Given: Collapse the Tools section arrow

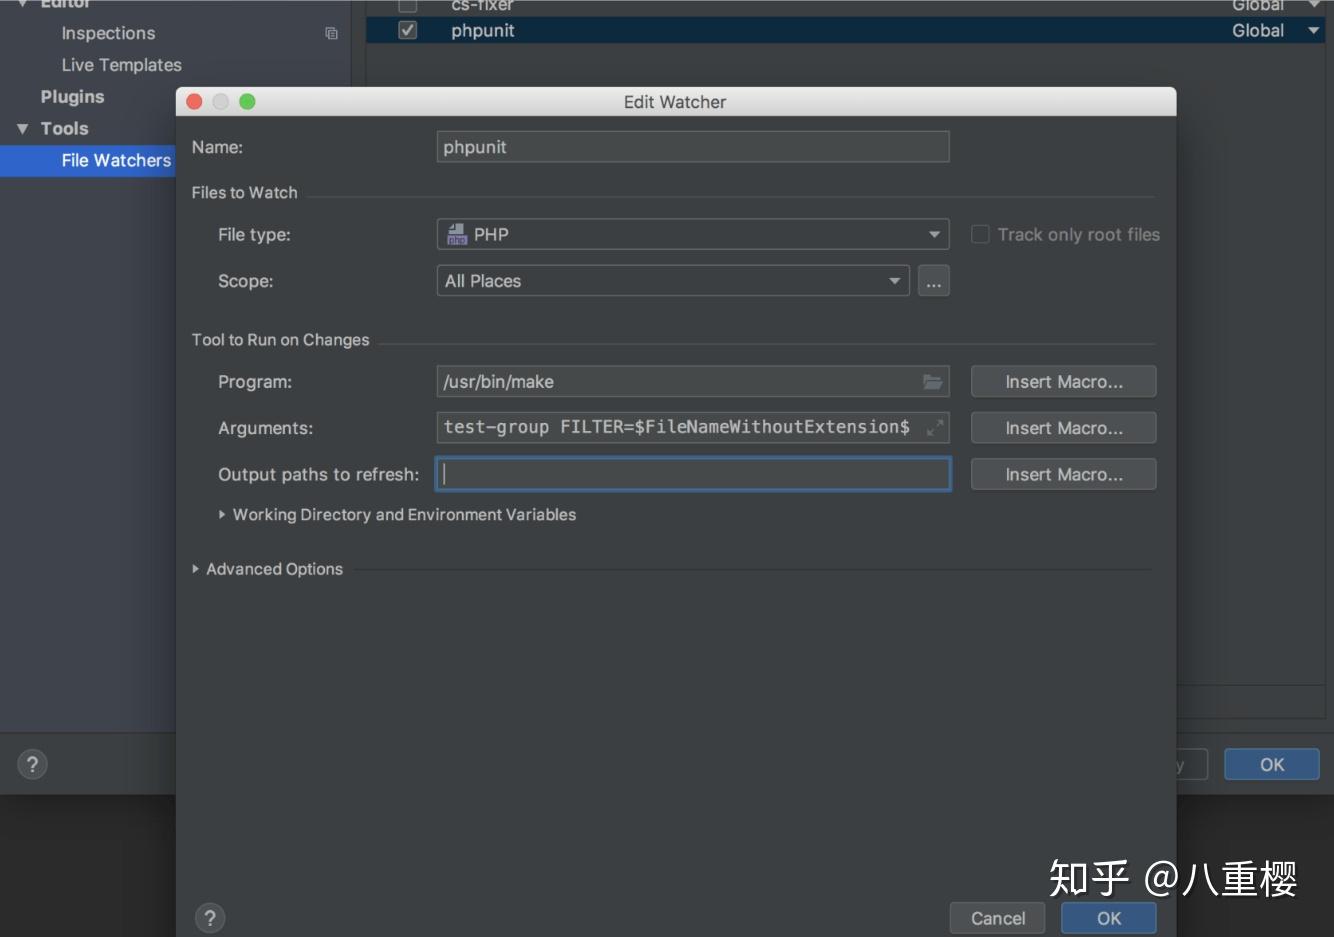Looking at the screenshot, I should click(22, 128).
